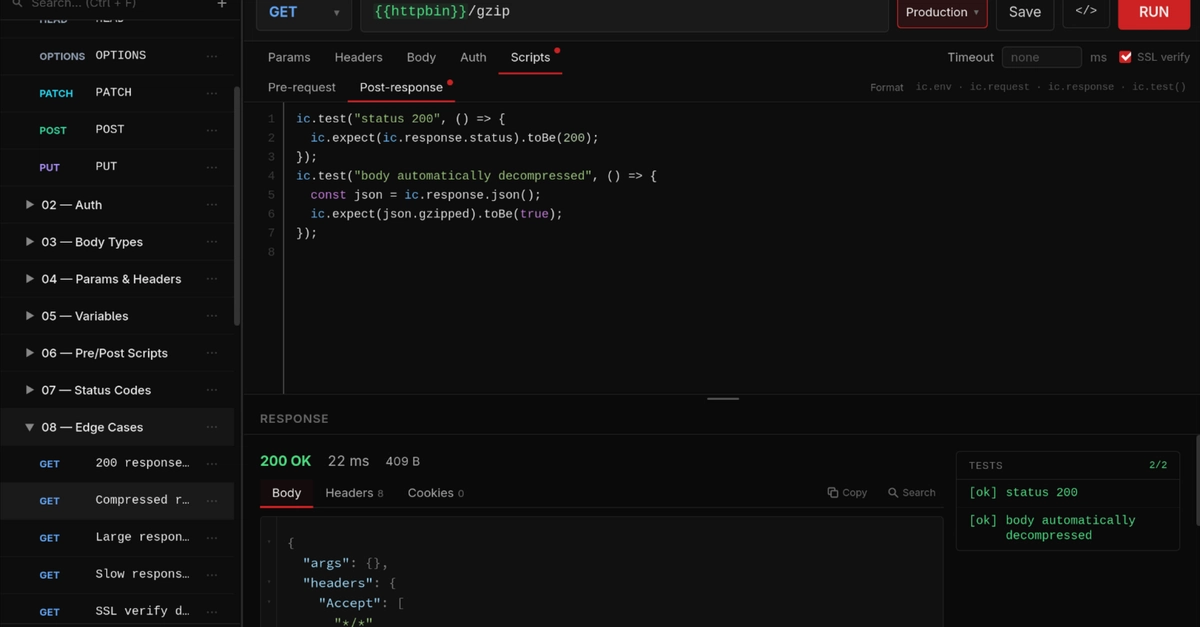Switch to the request Body tab
The width and height of the screenshot is (1200, 627).
(421, 57)
